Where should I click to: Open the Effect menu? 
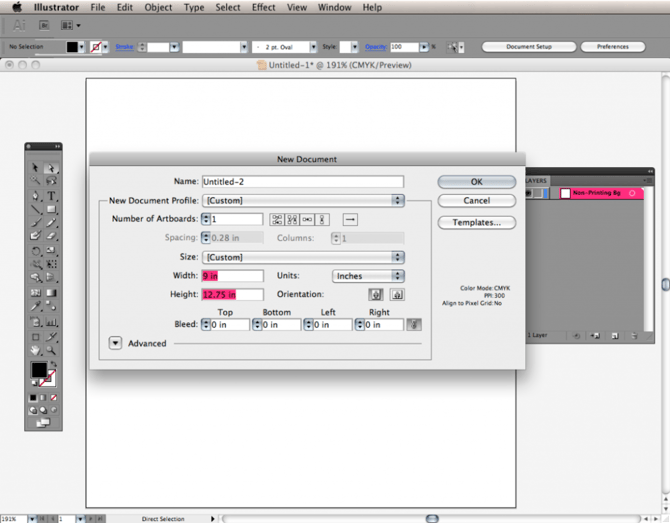(x=263, y=7)
